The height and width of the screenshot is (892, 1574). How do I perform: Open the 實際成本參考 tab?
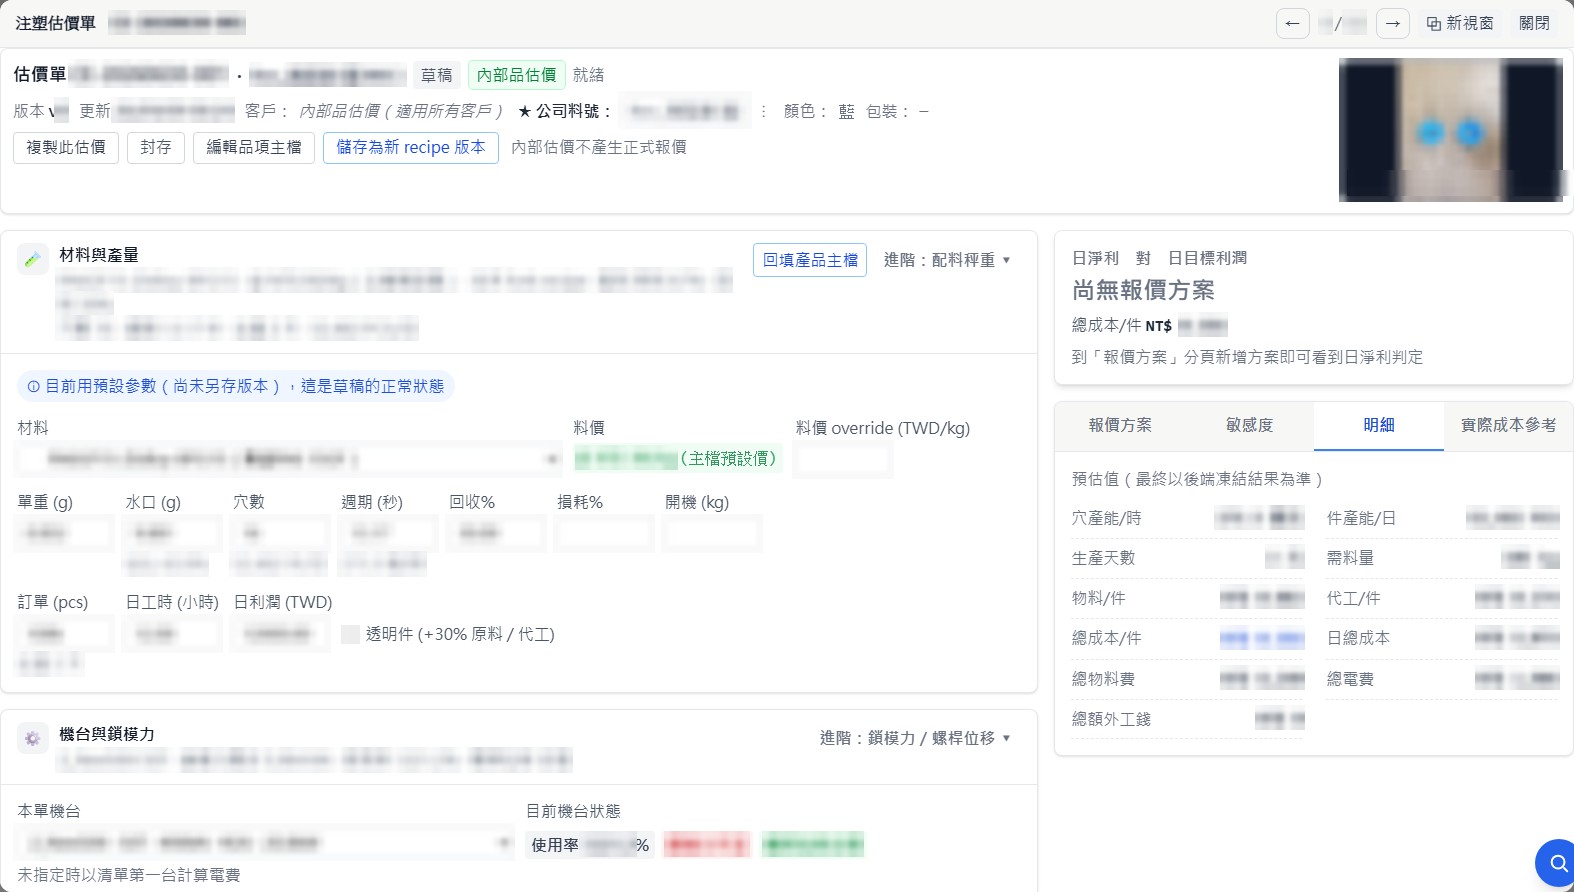coord(1508,425)
